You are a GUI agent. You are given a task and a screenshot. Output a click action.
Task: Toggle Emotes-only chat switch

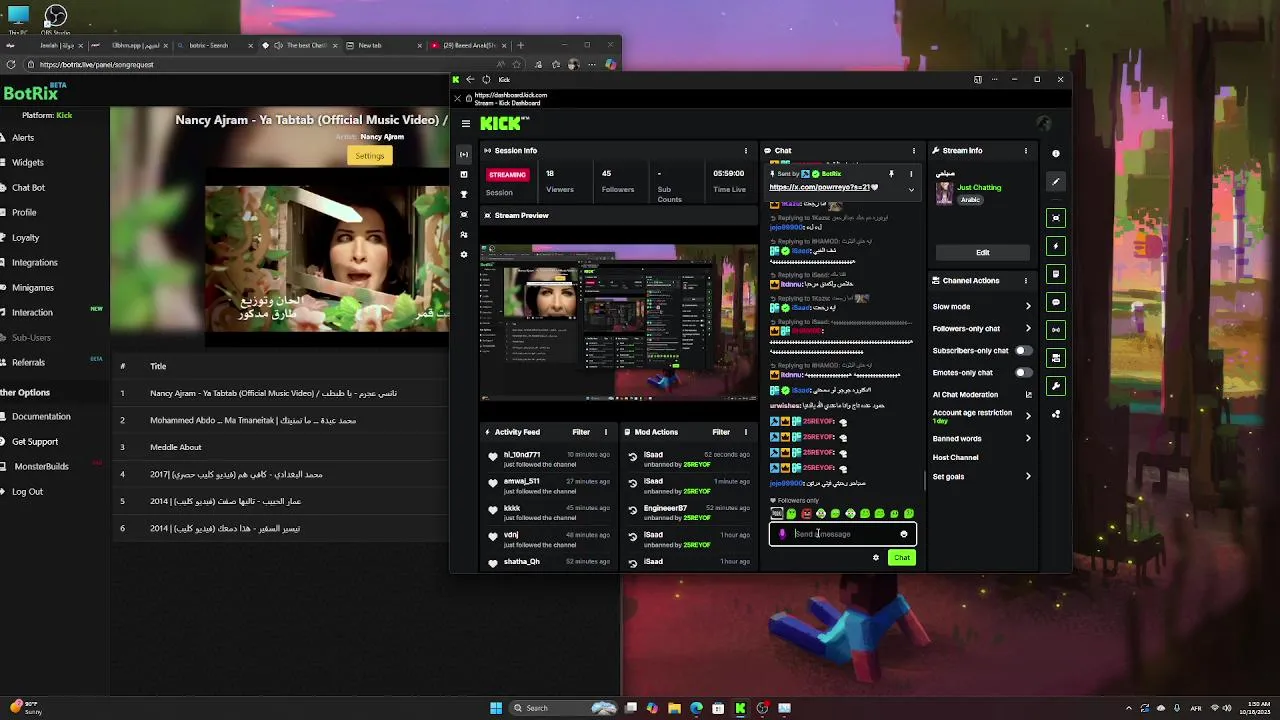(x=1023, y=373)
